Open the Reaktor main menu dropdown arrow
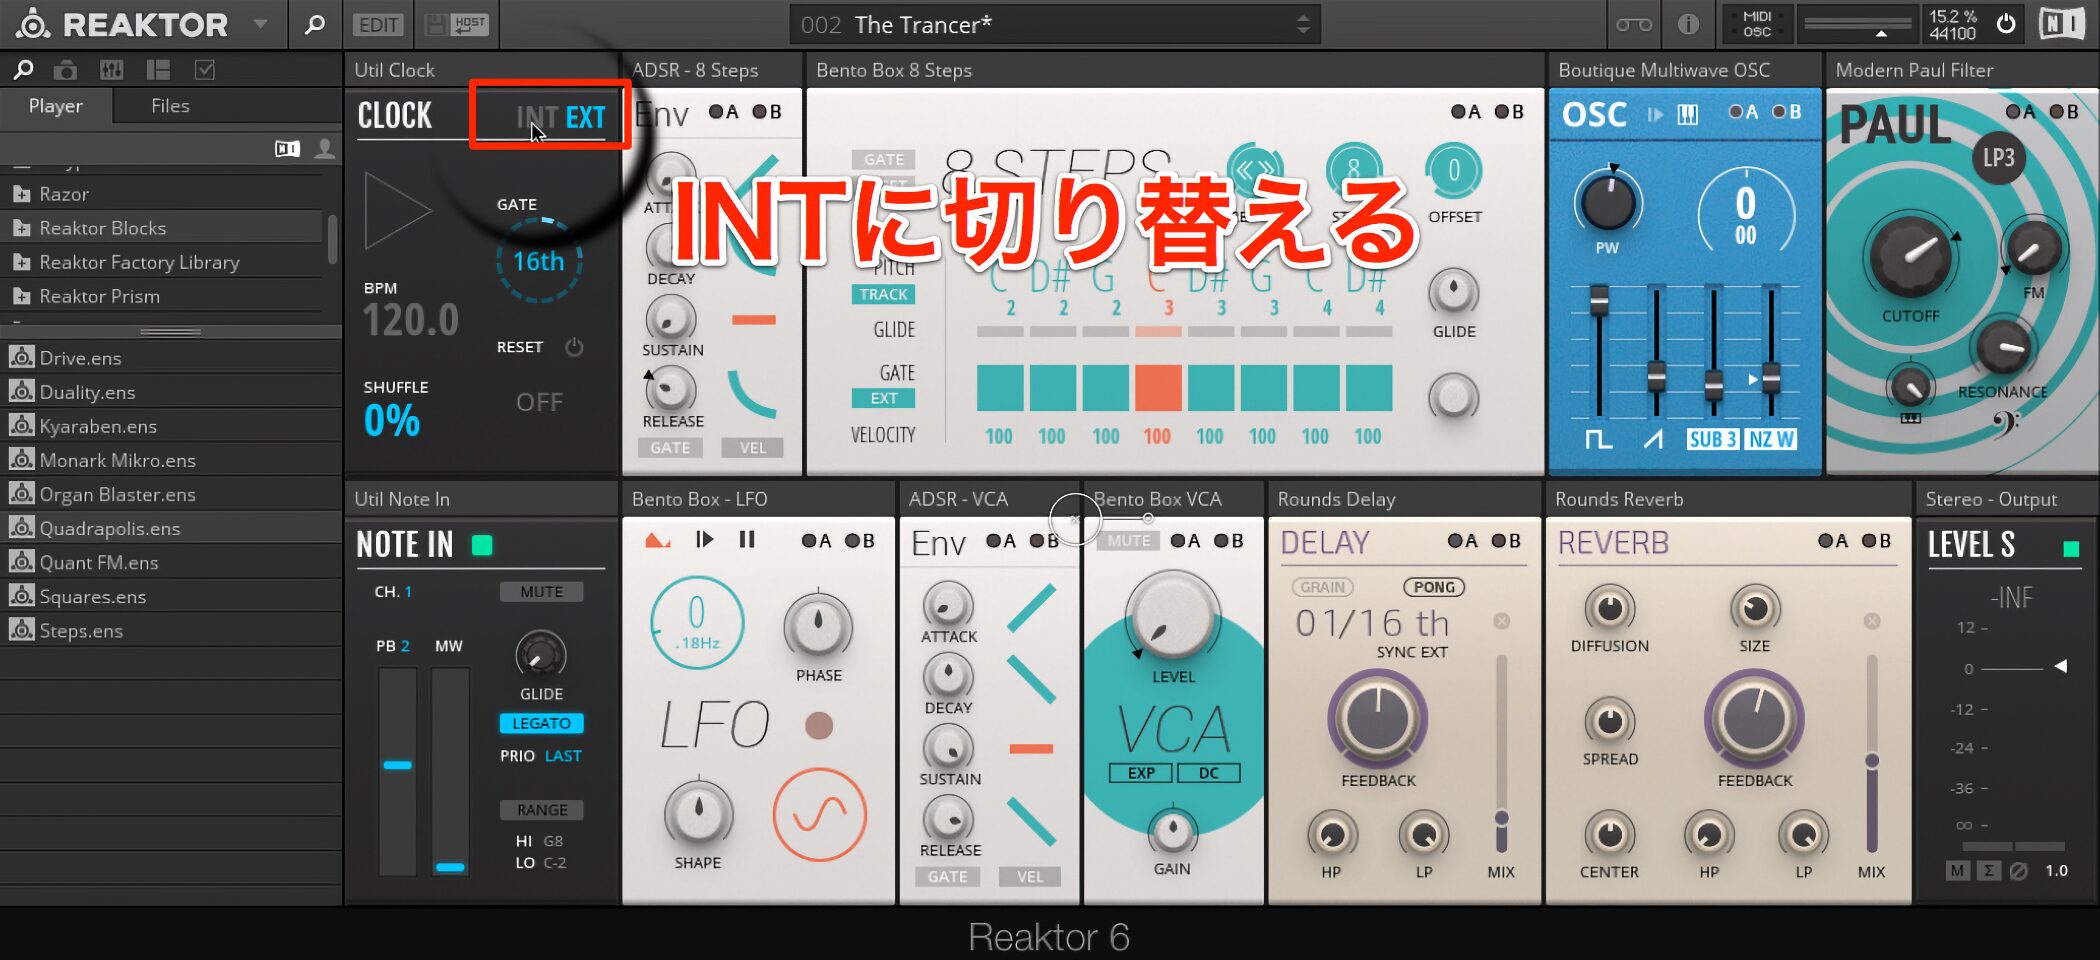Viewport: 2100px width, 960px height. click(x=260, y=24)
